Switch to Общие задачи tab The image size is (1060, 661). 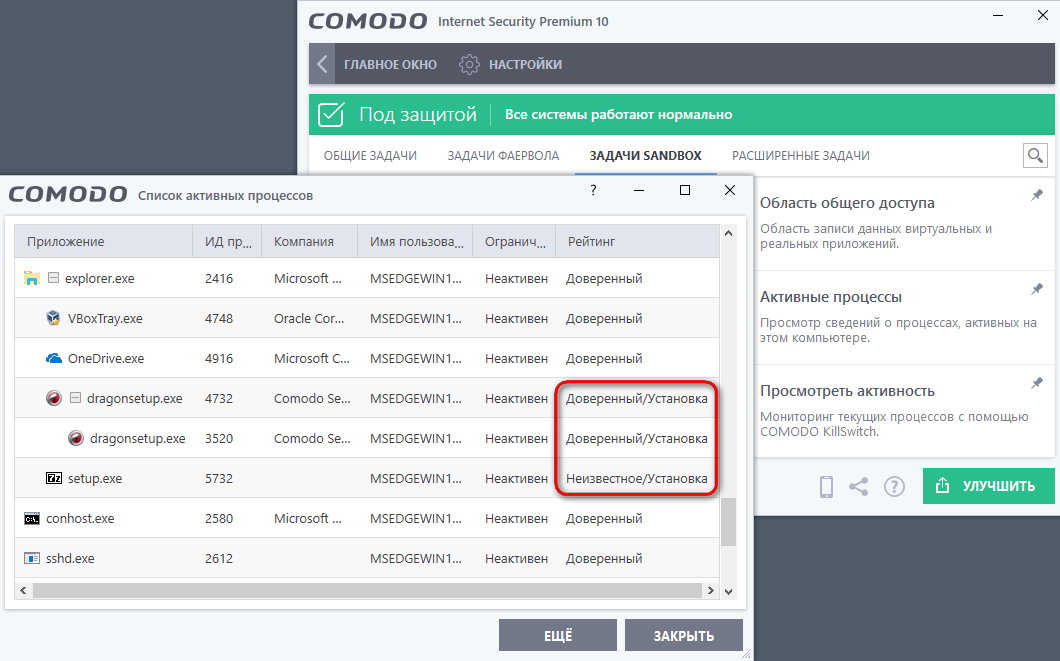370,155
